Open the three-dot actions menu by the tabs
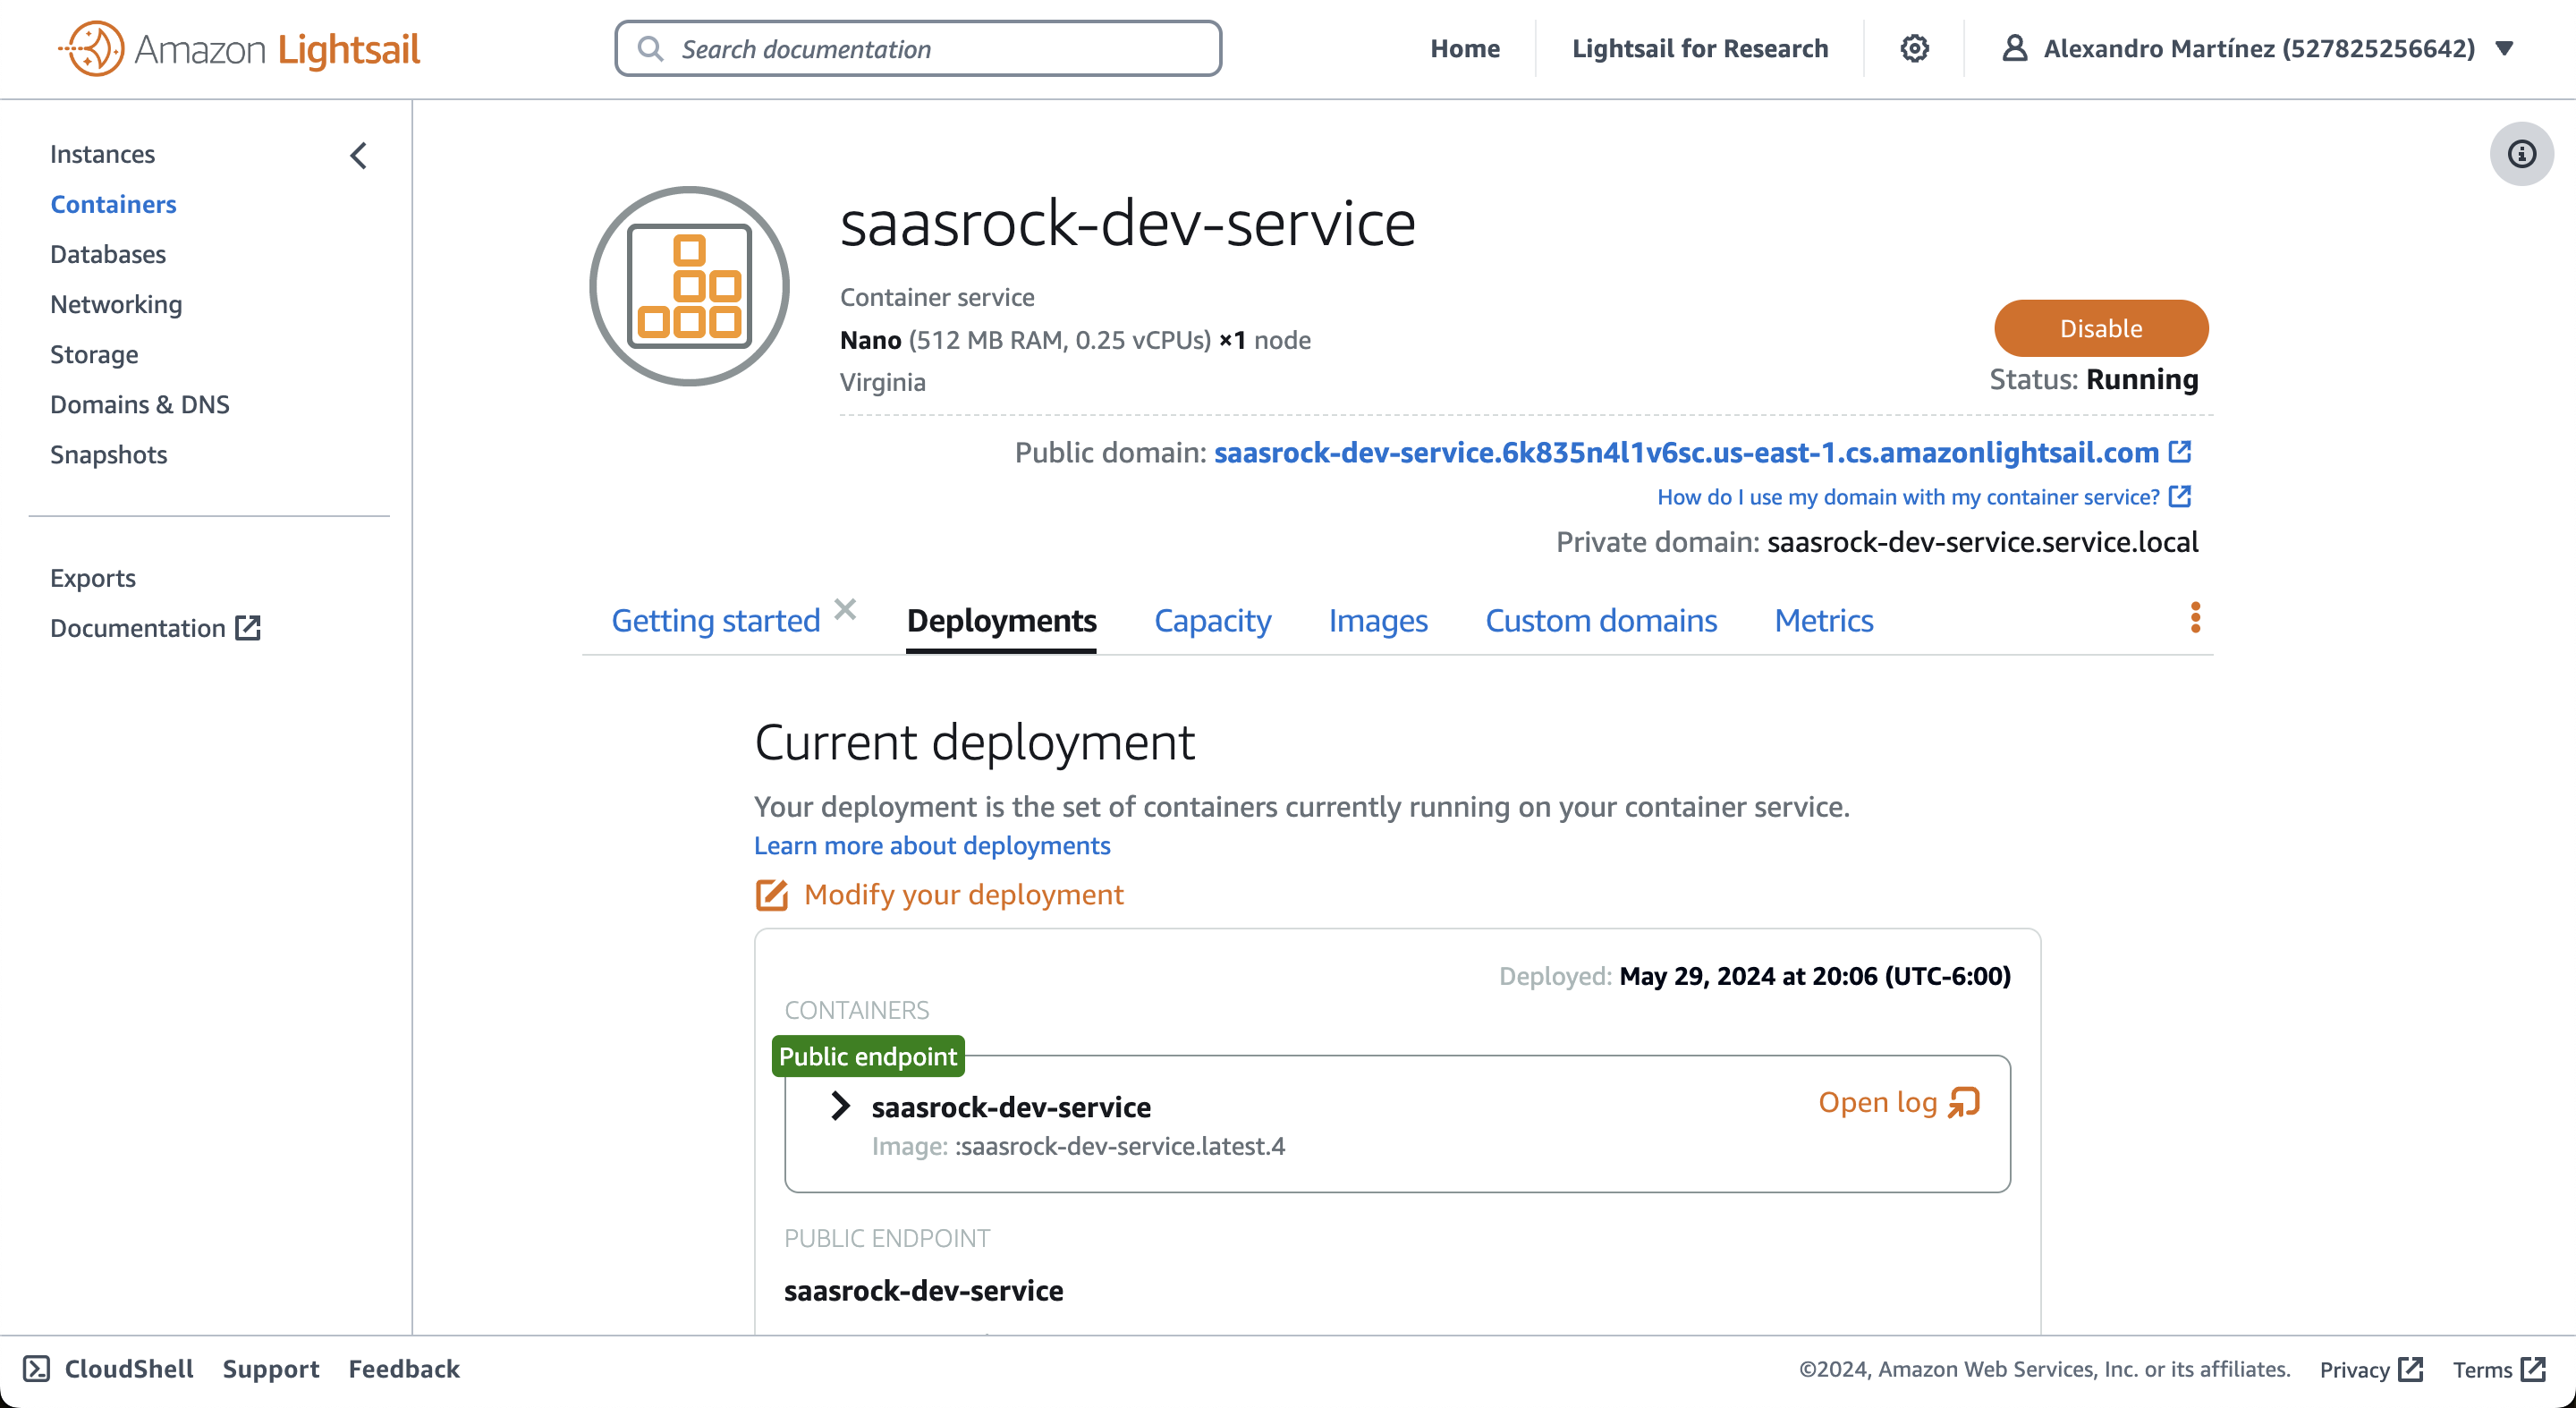This screenshot has width=2576, height=1408. 2195,618
